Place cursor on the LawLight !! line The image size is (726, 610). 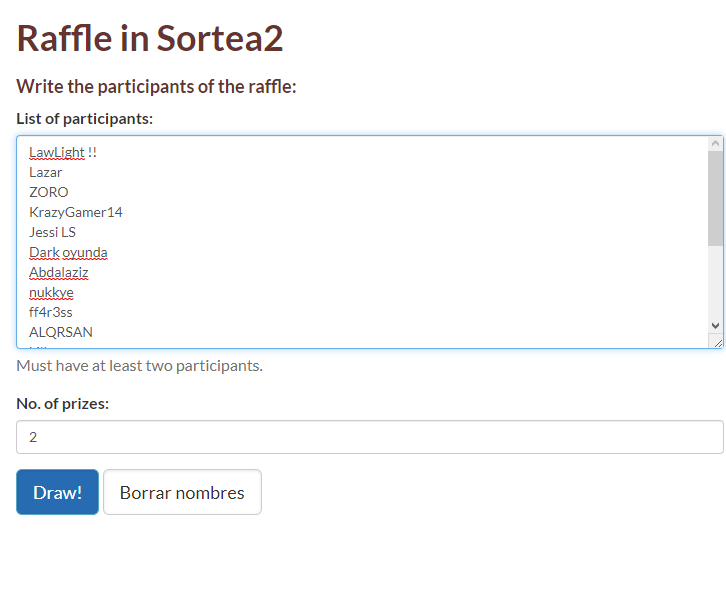(62, 152)
